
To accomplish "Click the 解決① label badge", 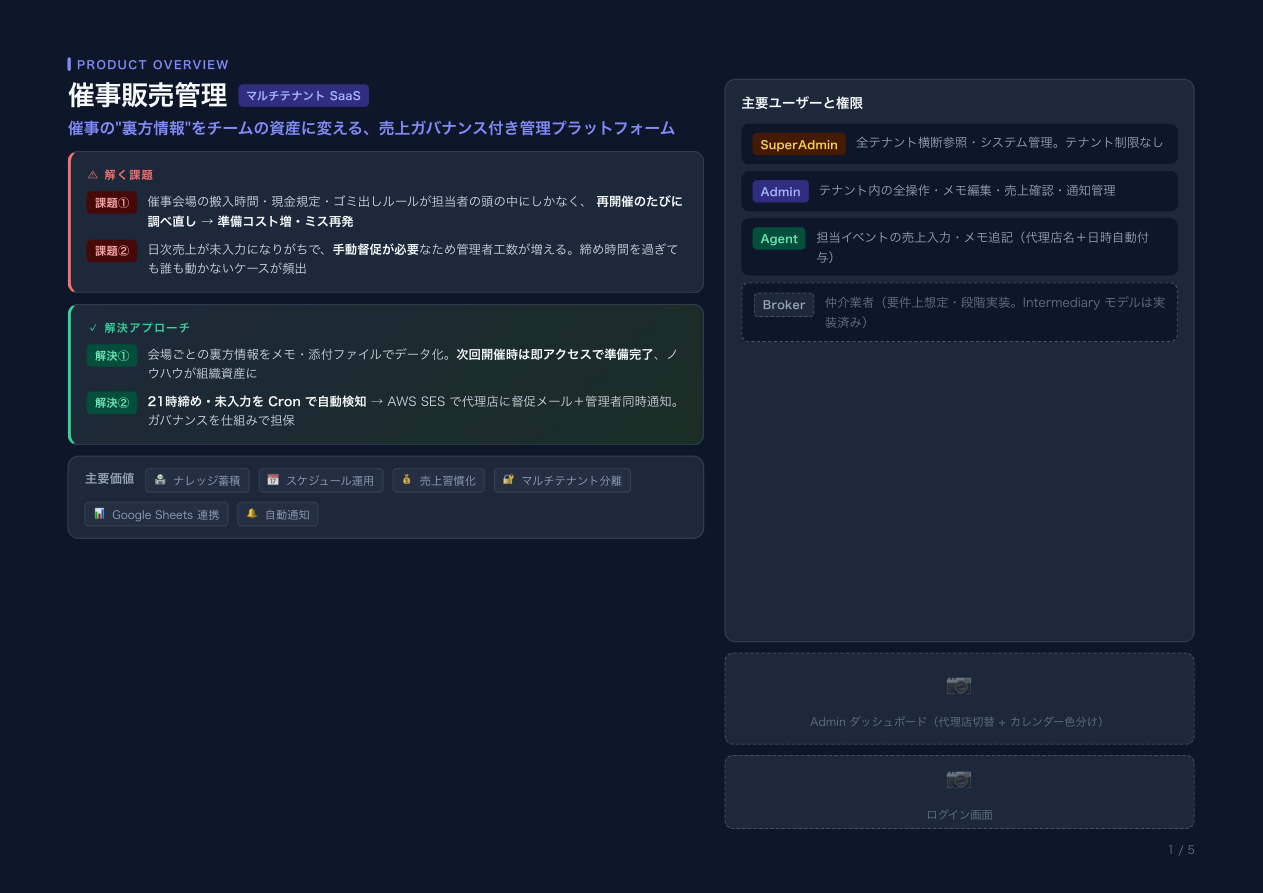I will (112, 356).
